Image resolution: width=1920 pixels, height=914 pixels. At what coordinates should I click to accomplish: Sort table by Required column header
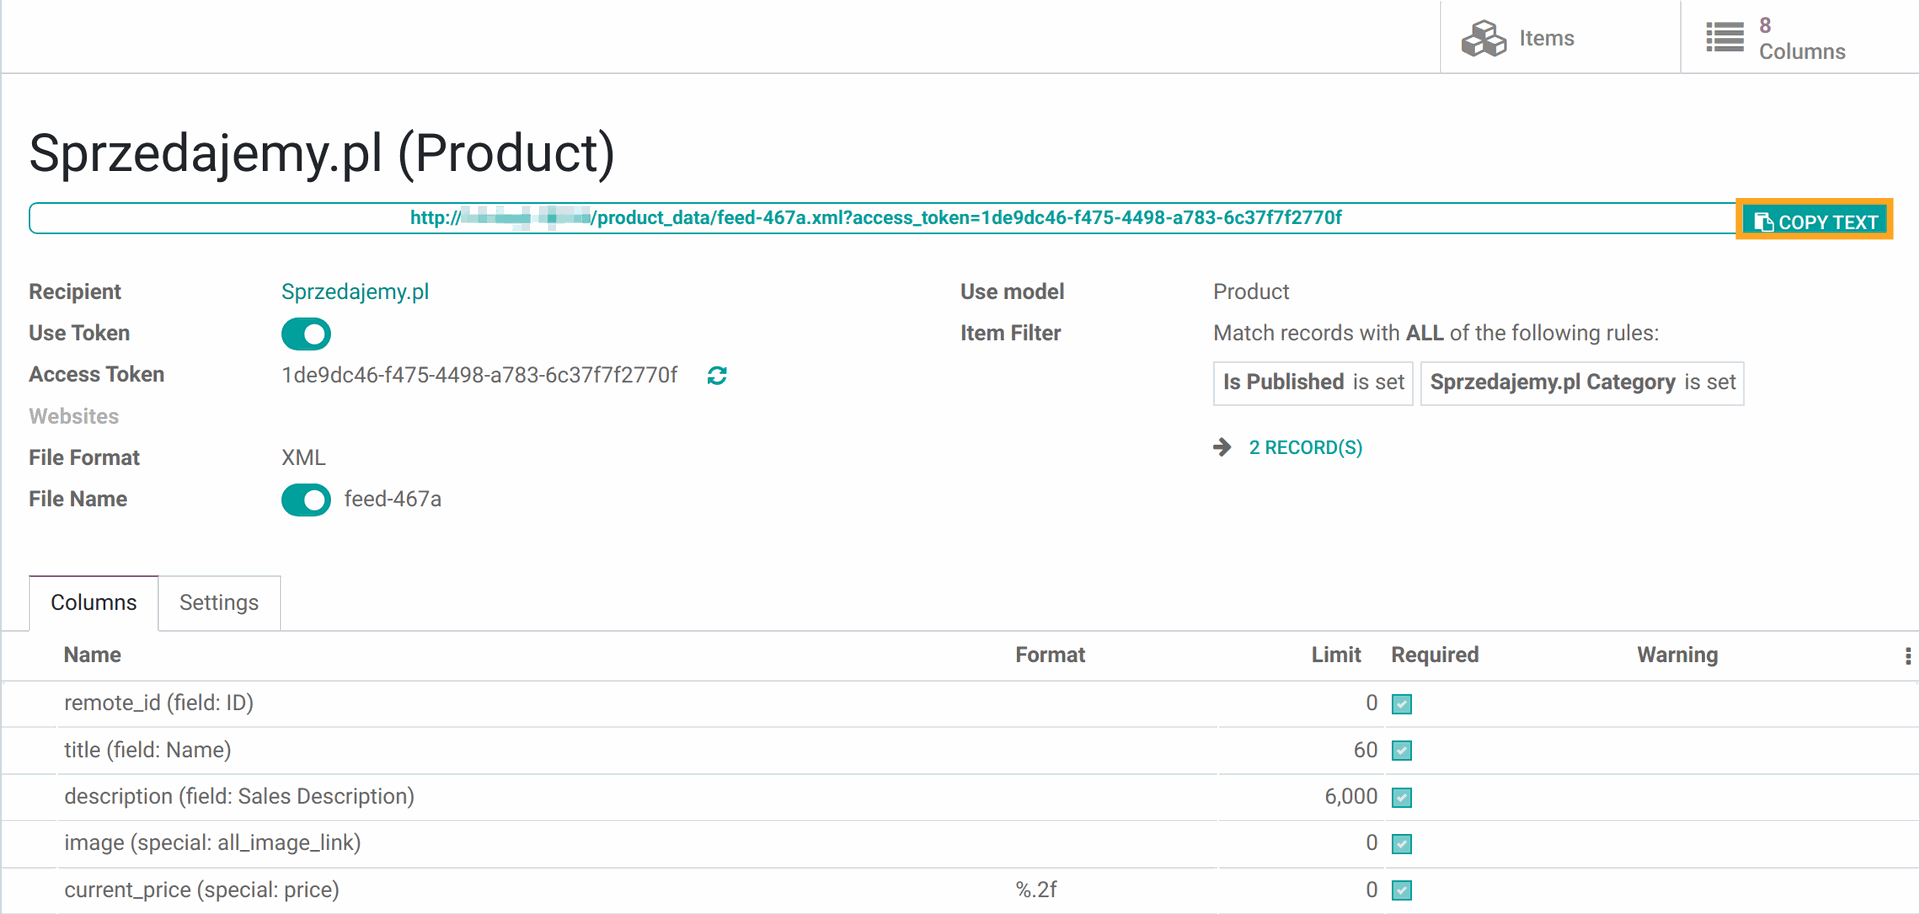[x=1435, y=655]
